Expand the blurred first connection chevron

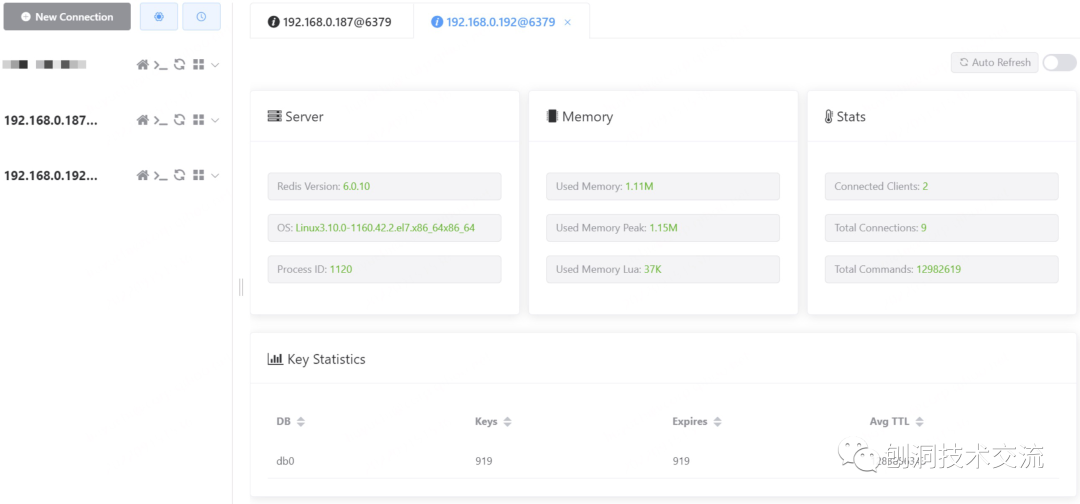[215, 65]
